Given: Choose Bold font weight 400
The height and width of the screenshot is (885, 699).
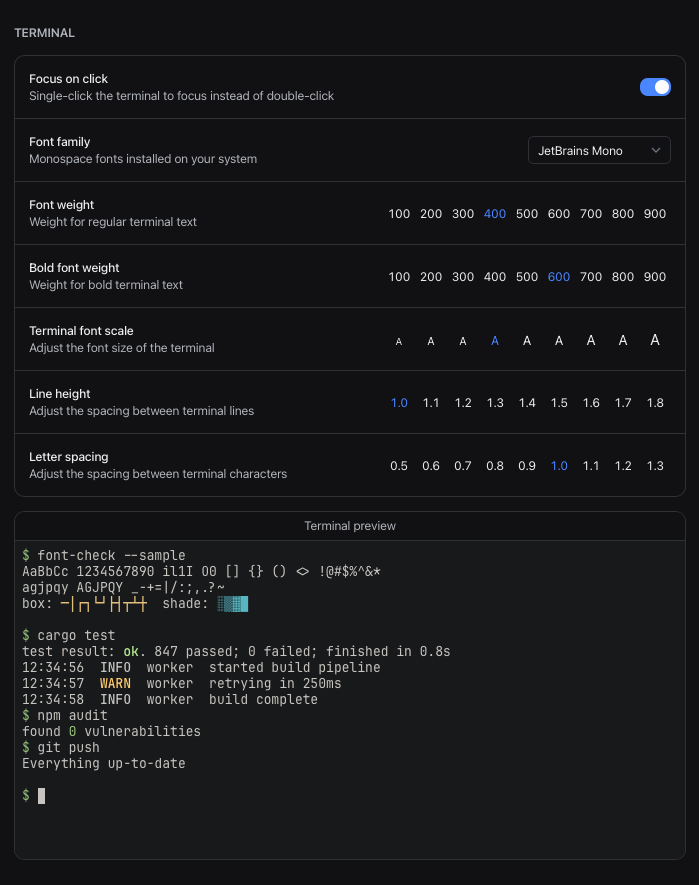Looking at the screenshot, I should coord(495,277).
